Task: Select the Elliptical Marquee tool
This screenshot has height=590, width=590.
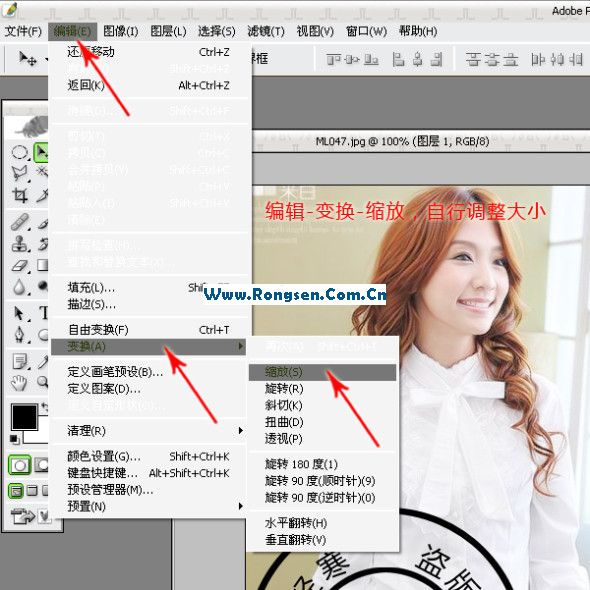Action: (x=20, y=152)
